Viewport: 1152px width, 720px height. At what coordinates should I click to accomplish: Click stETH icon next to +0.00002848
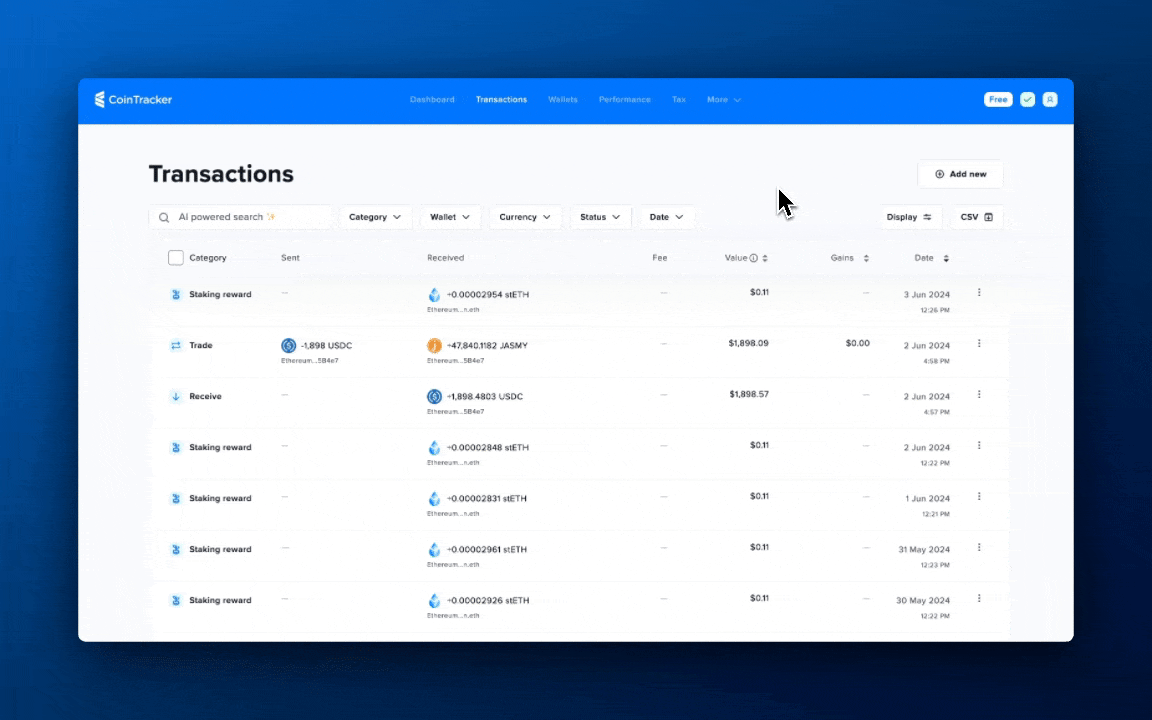434,447
